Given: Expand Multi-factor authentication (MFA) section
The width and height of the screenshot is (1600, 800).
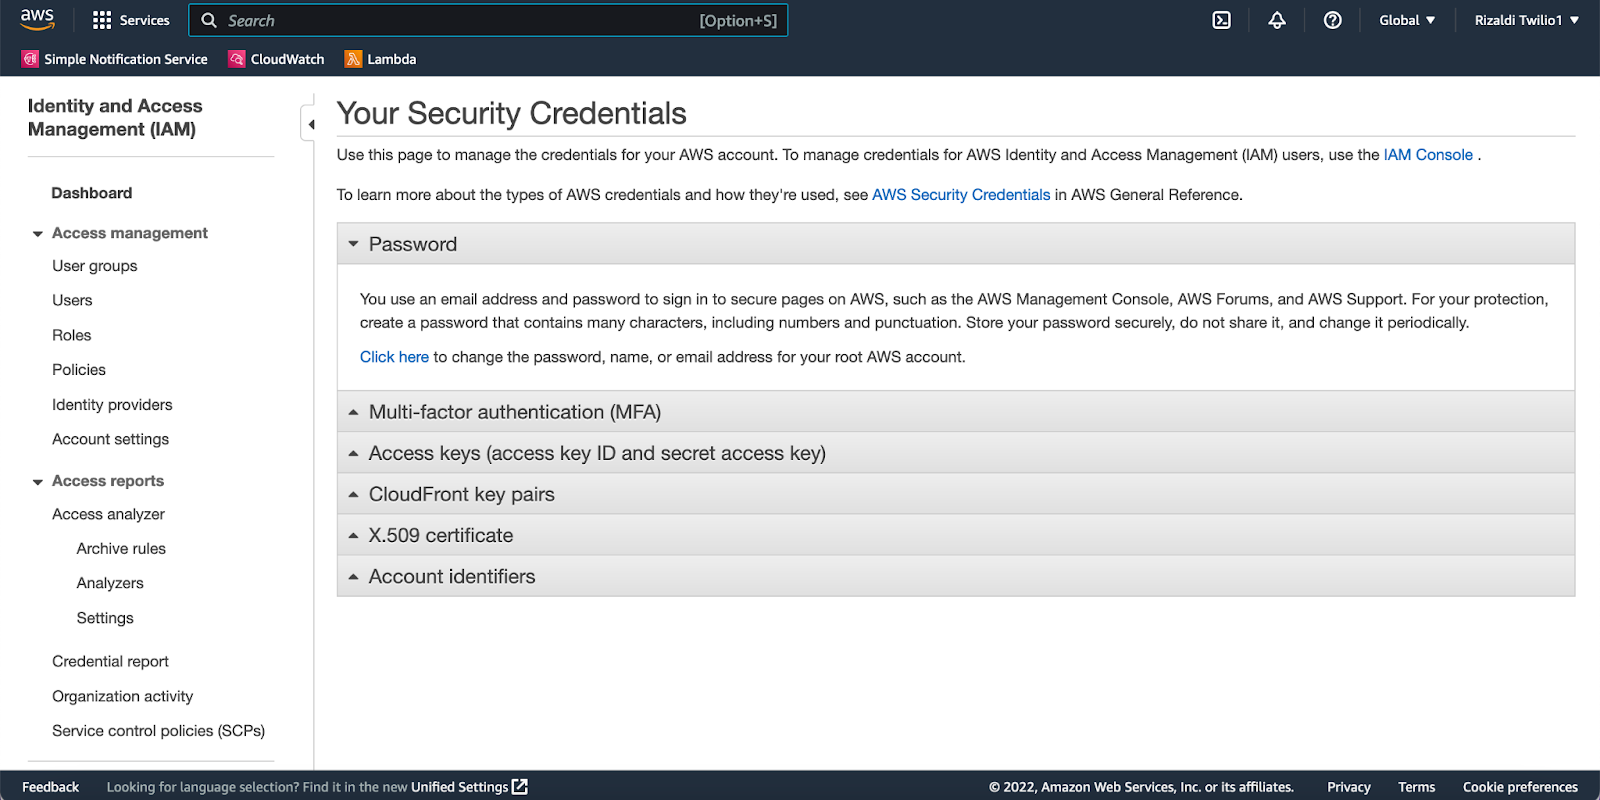Looking at the screenshot, I should pyautogui.click(x=956, y=412).
